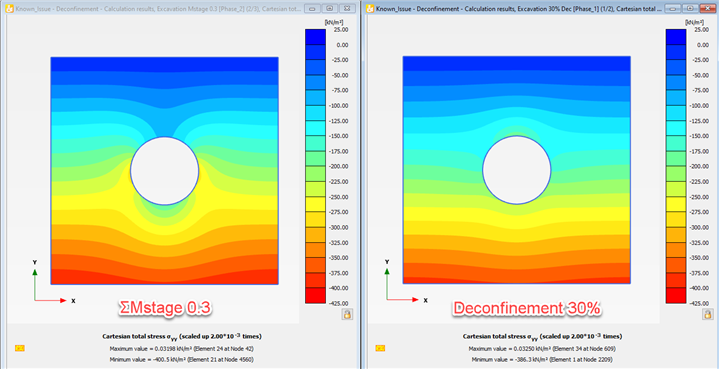Click Maximum value 0.03198 kN/m² line
The width and height of the screenshot is (719, 369).
coord(182,349)
